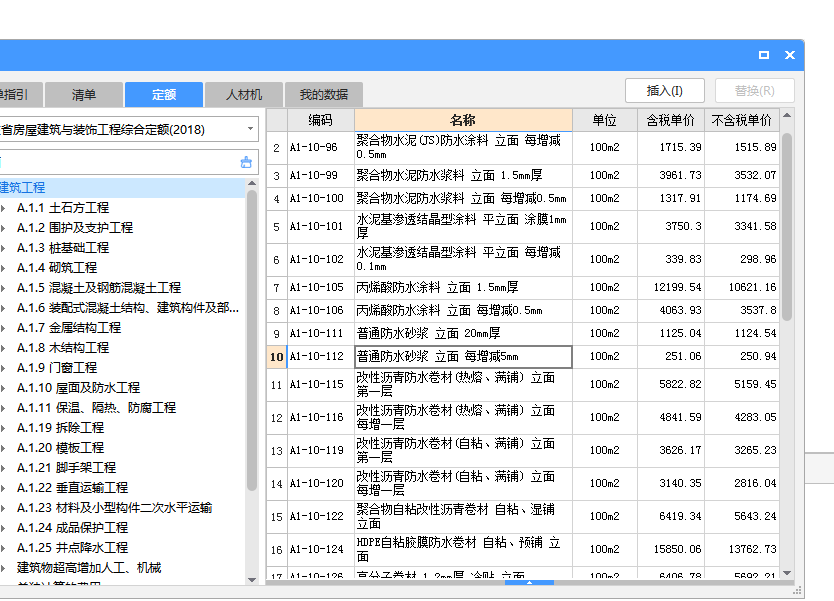The height and width of the screenshot is (601, 834).
Task: Select price cell 15850.06
Action: coord(671,549)
